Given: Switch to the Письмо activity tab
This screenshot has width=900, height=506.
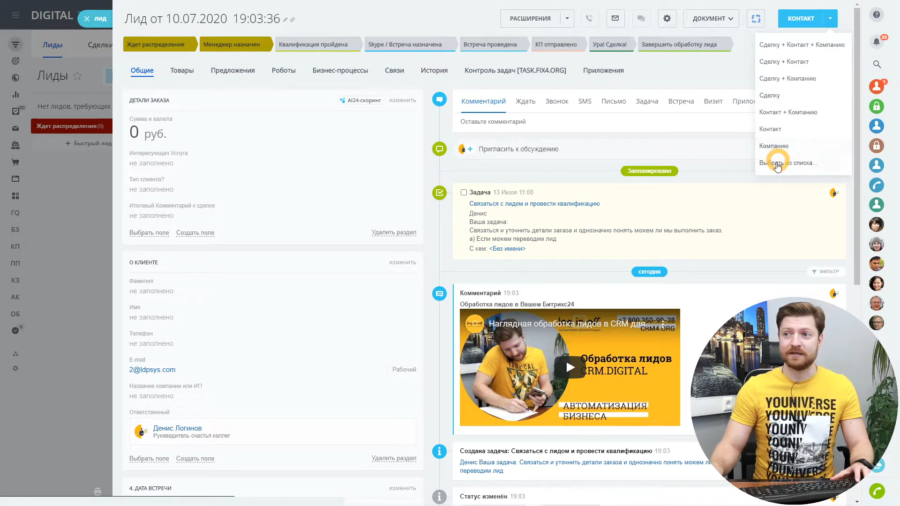Looking at the screenshot, I should 613,102.
